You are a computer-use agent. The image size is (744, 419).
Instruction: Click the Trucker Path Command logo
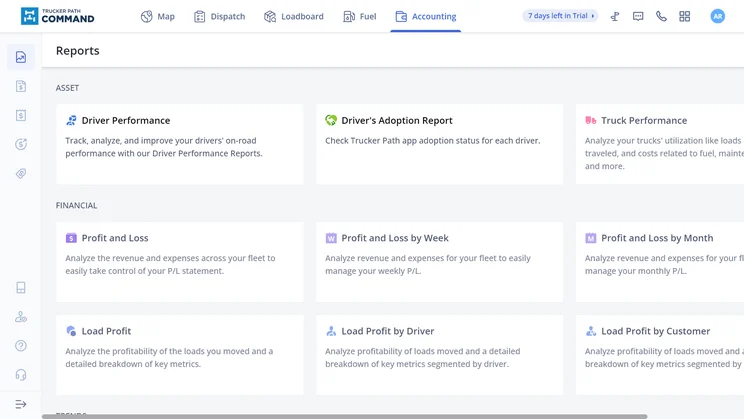[57, 16]
